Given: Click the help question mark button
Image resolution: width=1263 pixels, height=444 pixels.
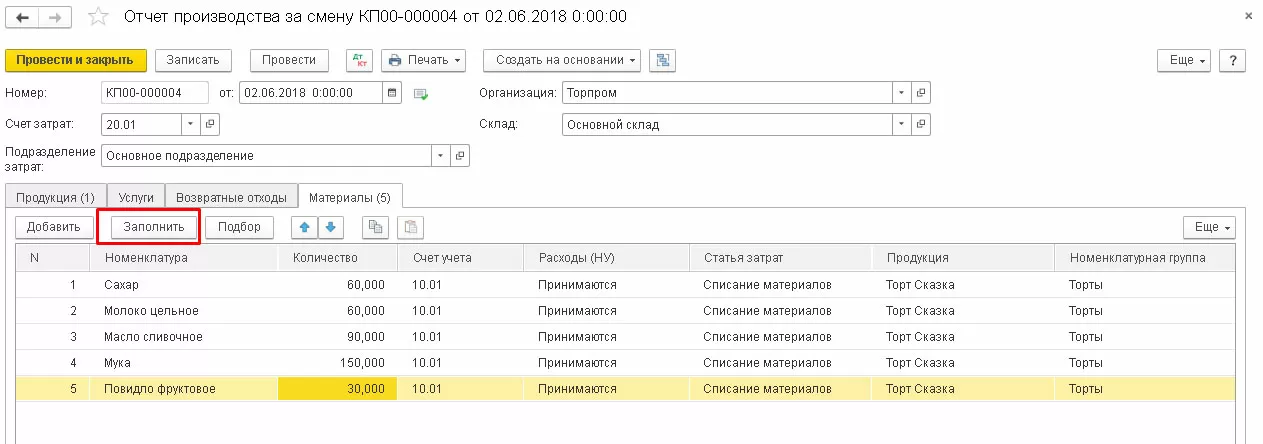Looking at the screenshot, I should point(1232,60).
